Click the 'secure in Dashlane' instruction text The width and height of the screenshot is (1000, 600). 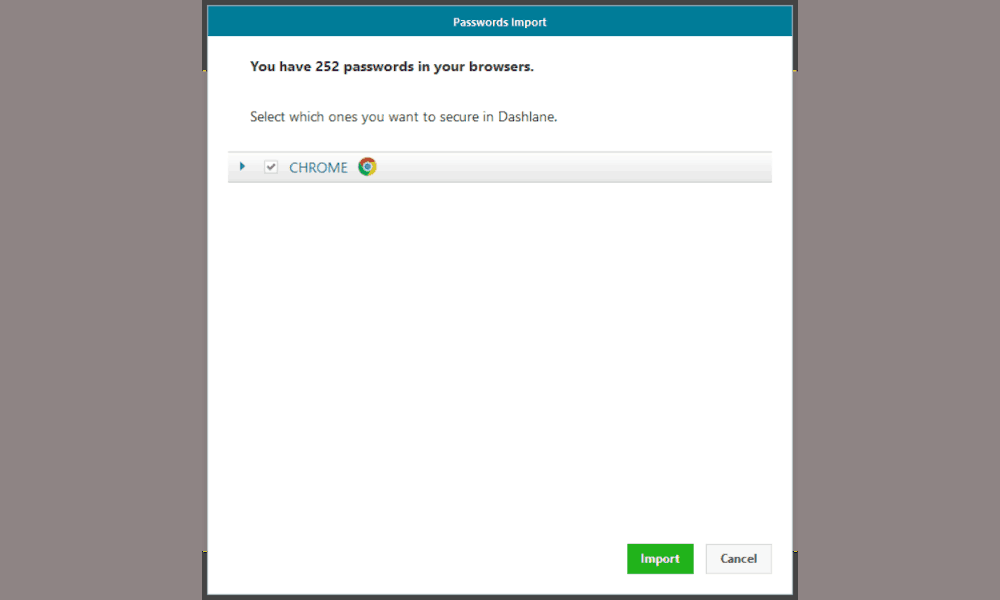click(x=404, y=117)
